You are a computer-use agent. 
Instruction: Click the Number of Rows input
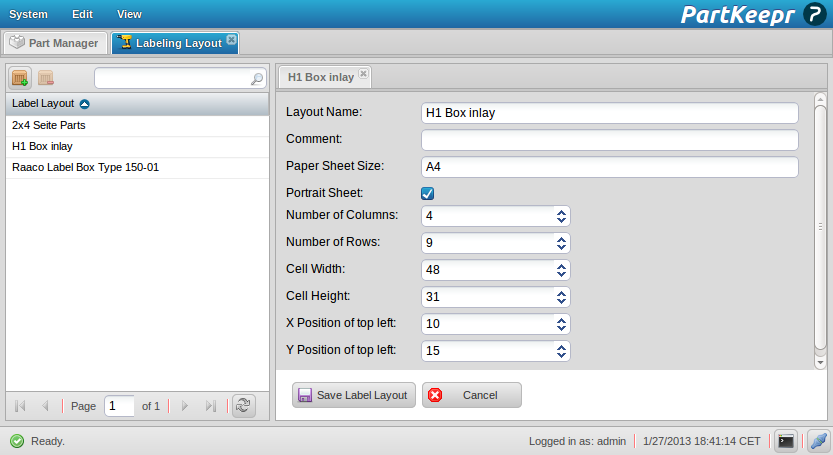click(x=488, y=243)
